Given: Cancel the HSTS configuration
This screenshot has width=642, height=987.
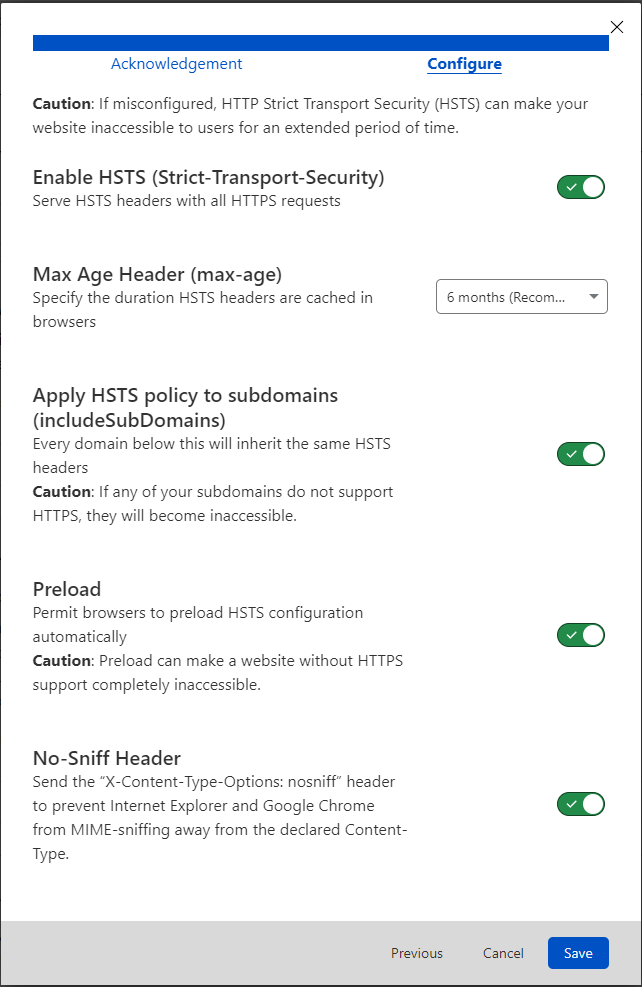Looking at the screenshot, I should [x=503, y=953].
